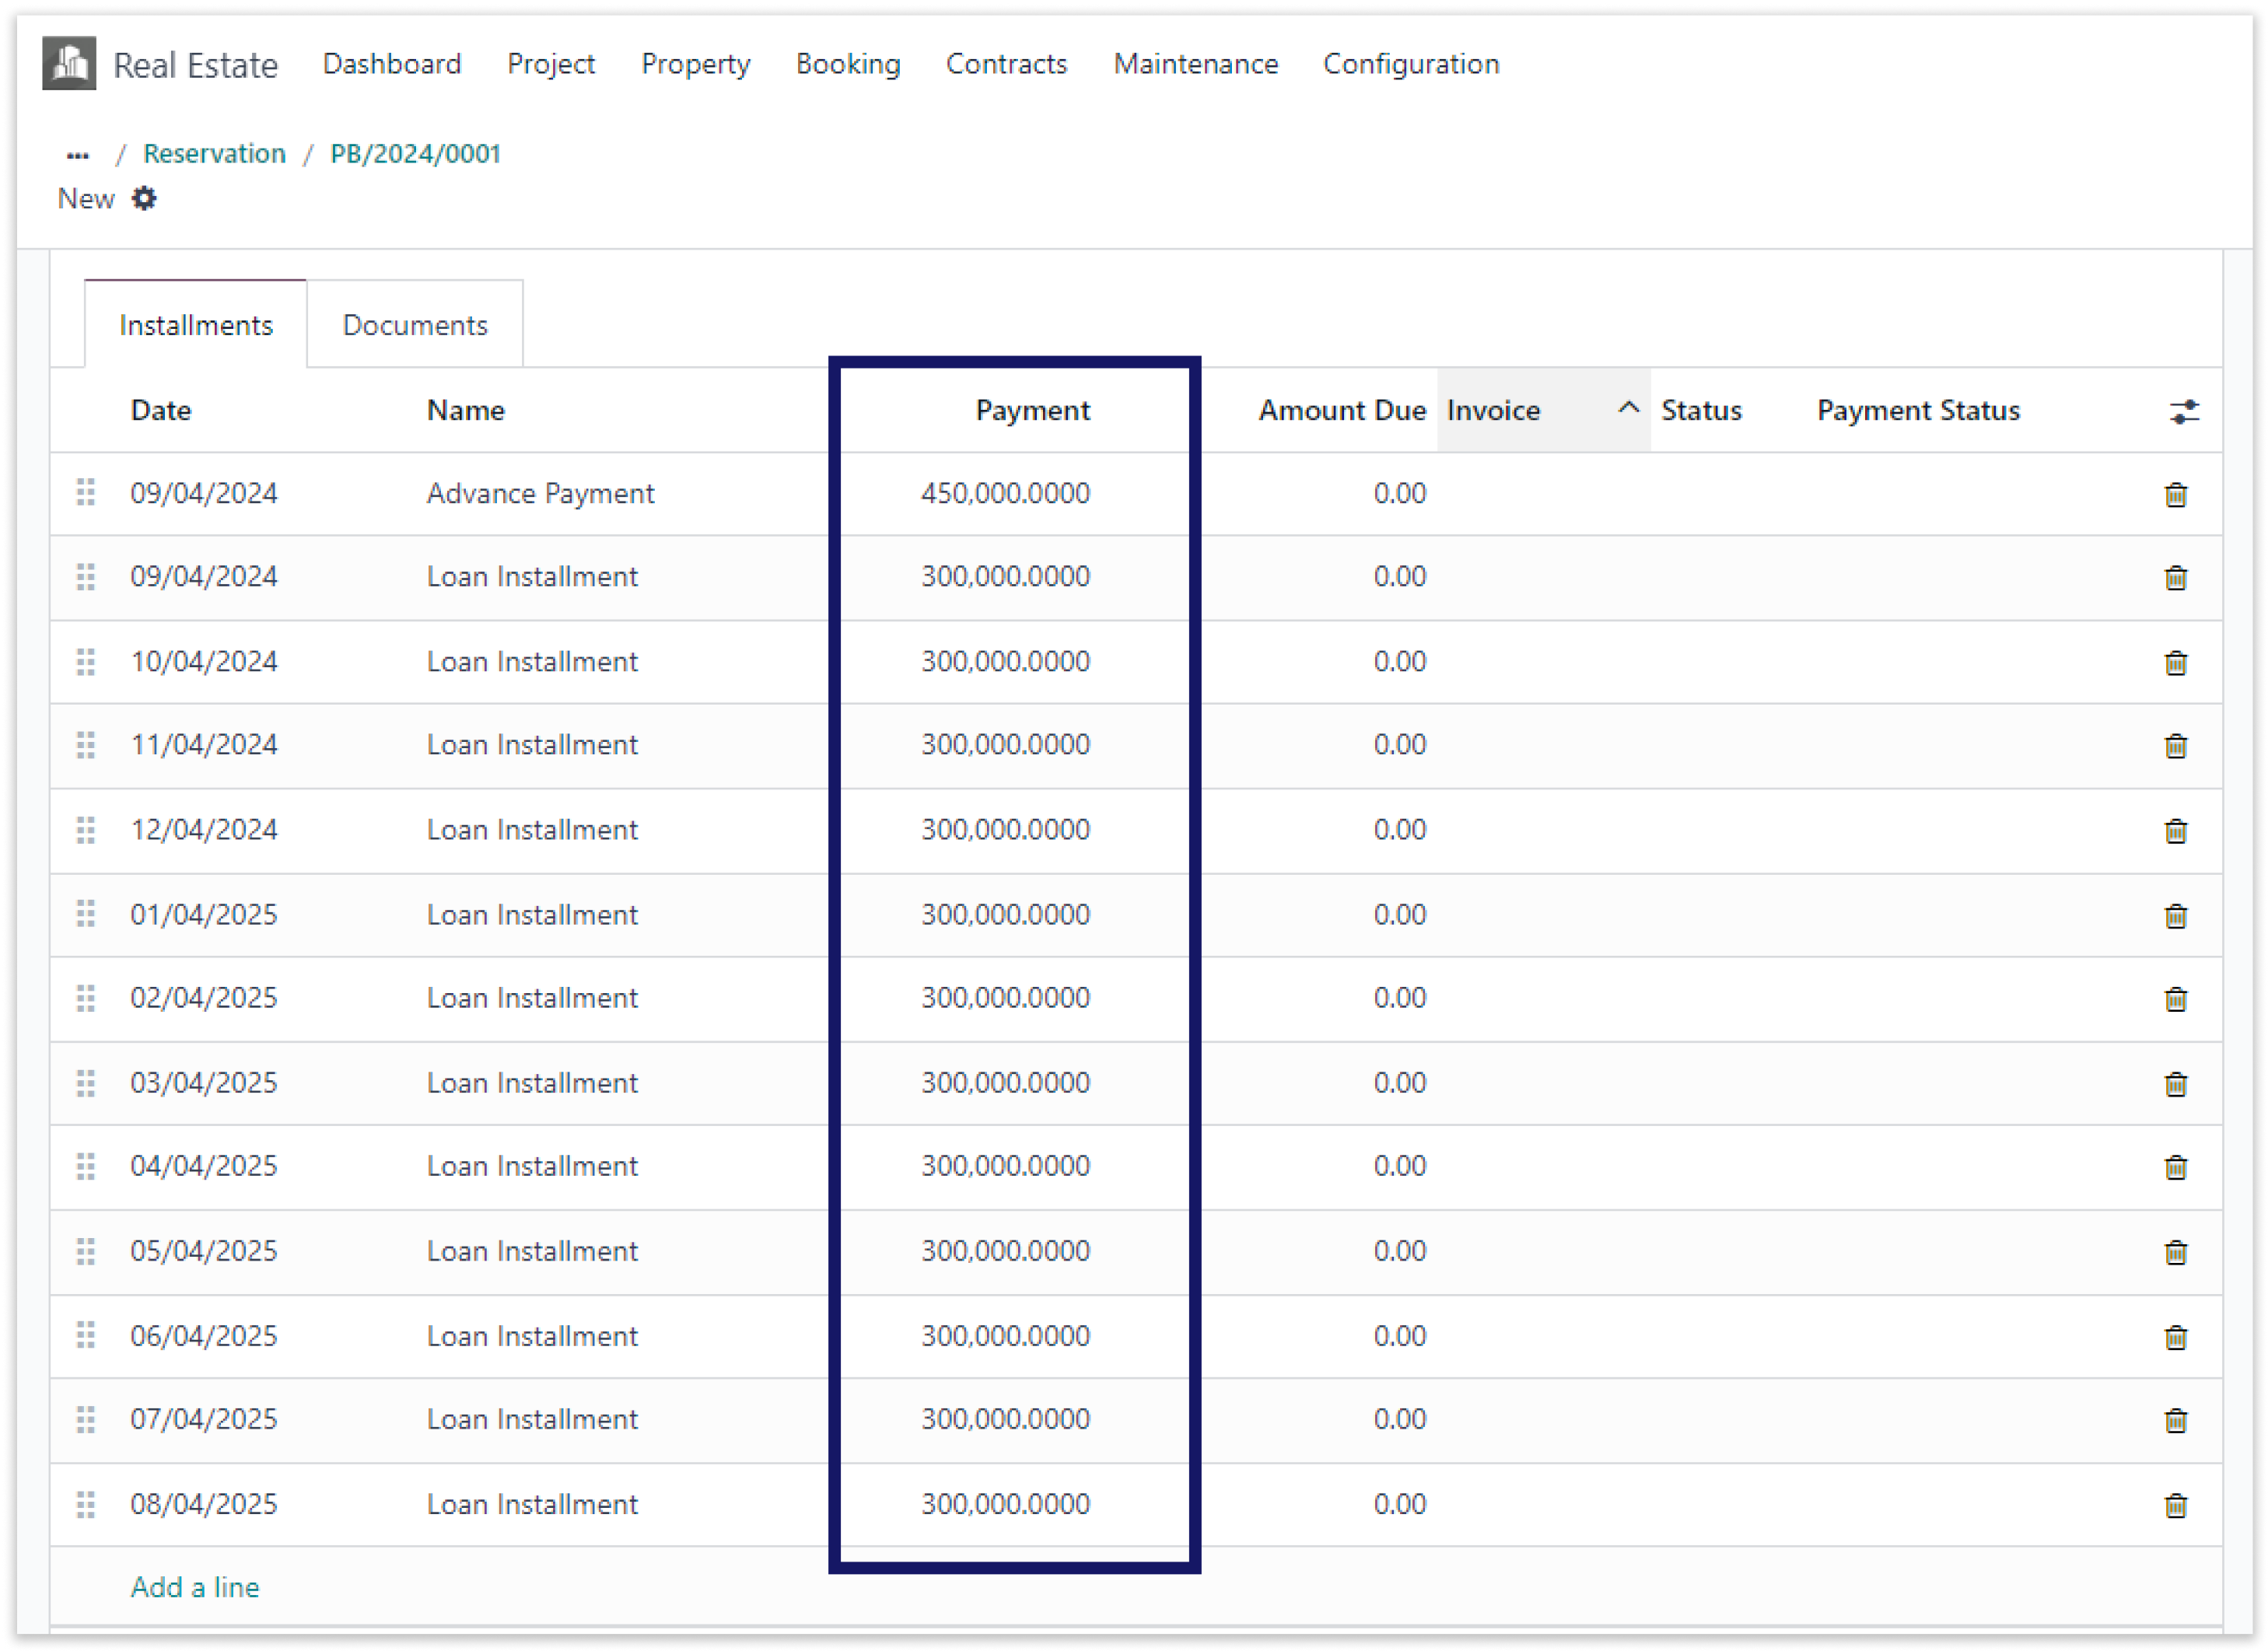Sort by the Name column header
2268x1651 pixels.
click(x=466, y=410)
